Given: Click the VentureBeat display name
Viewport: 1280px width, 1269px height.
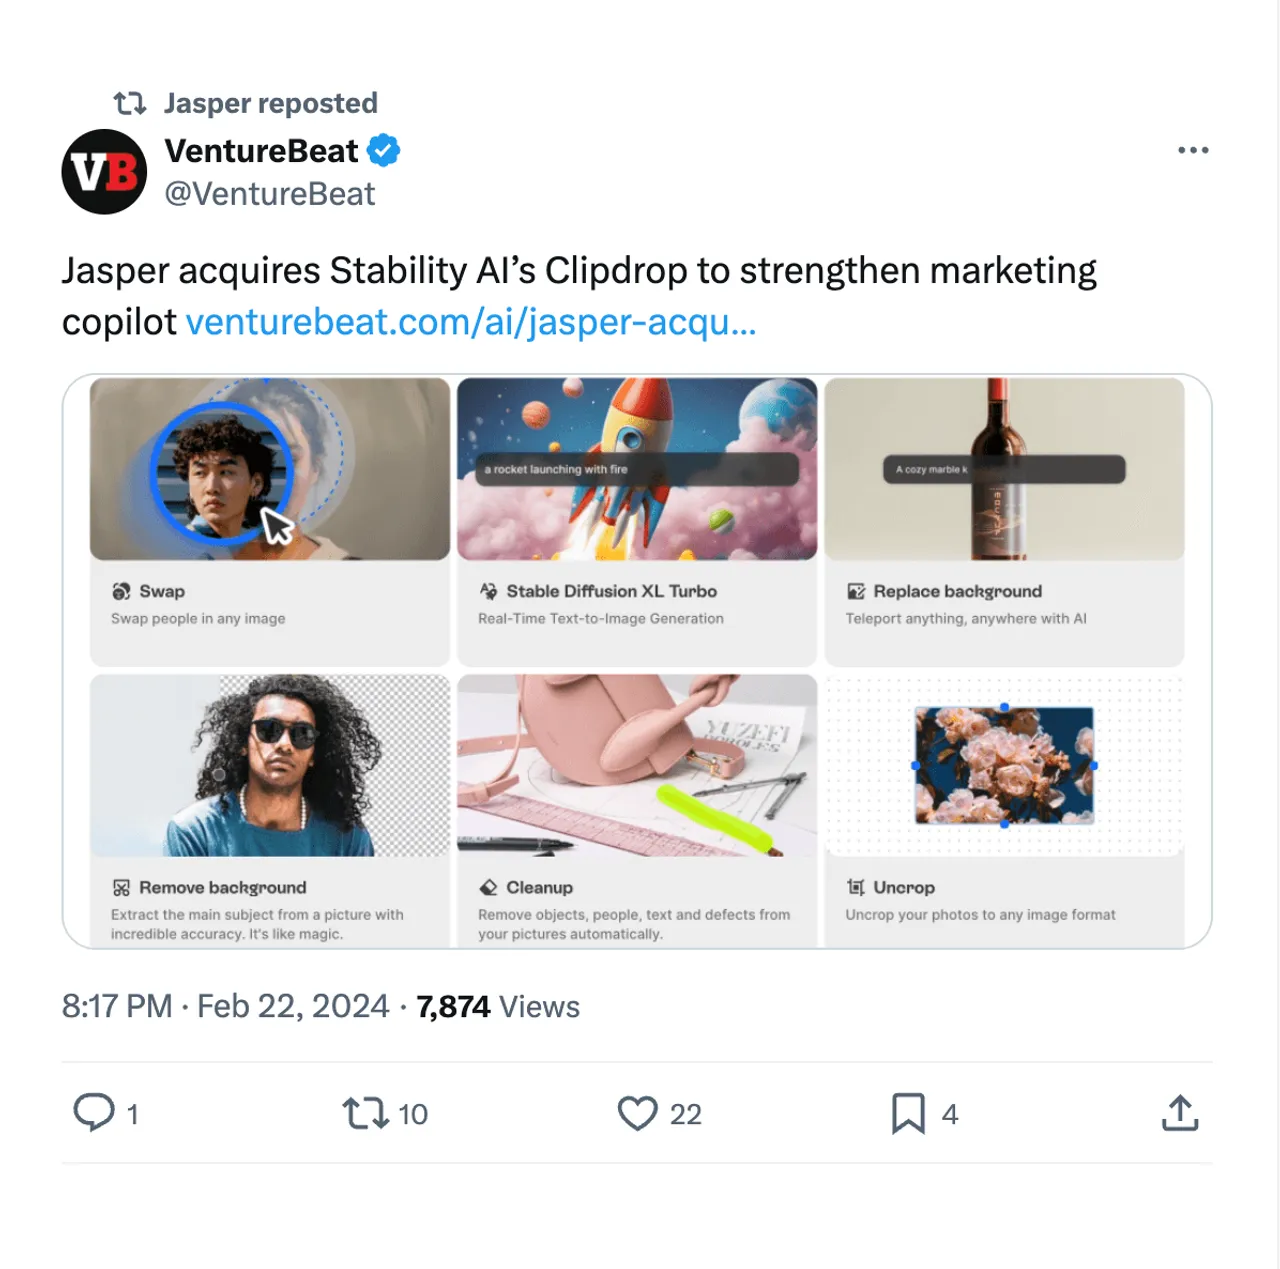Looking at the screenshot, I should click(x=261, y=150).
